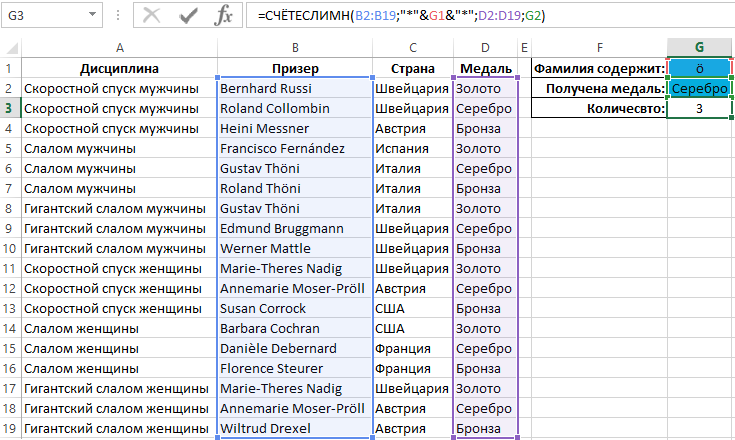Screen dimensions: 735x440
Task: Select cell G2 with Серебро criterion
Action: 699,88
